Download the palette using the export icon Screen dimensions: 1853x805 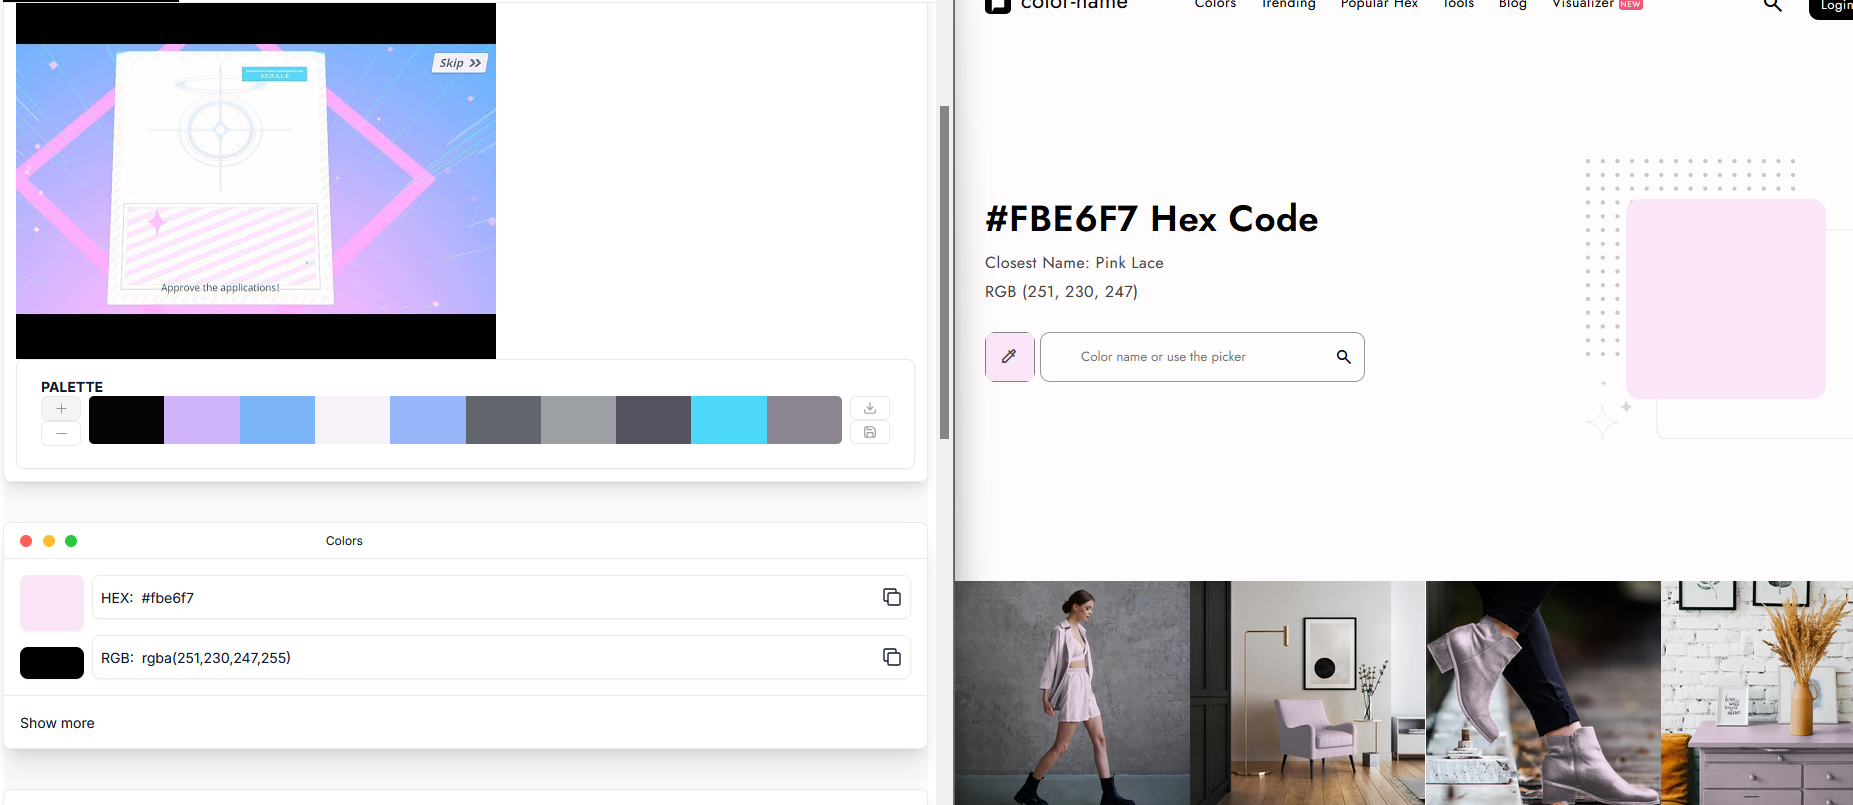pyautogui.click(x=870, y=408)
